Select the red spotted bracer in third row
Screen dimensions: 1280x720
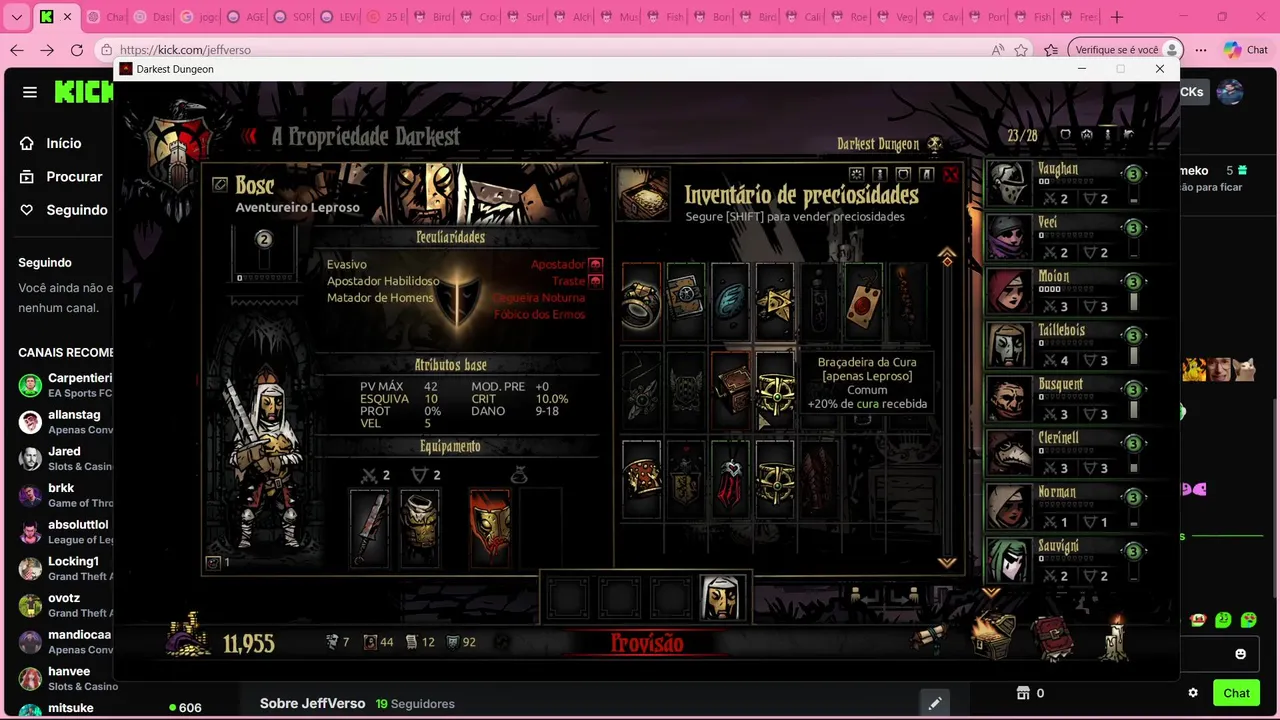(x=641, y=478)
